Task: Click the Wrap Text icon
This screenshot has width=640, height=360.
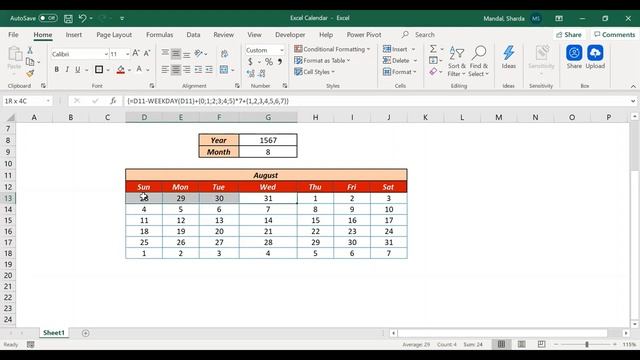Action: (224, 53)
